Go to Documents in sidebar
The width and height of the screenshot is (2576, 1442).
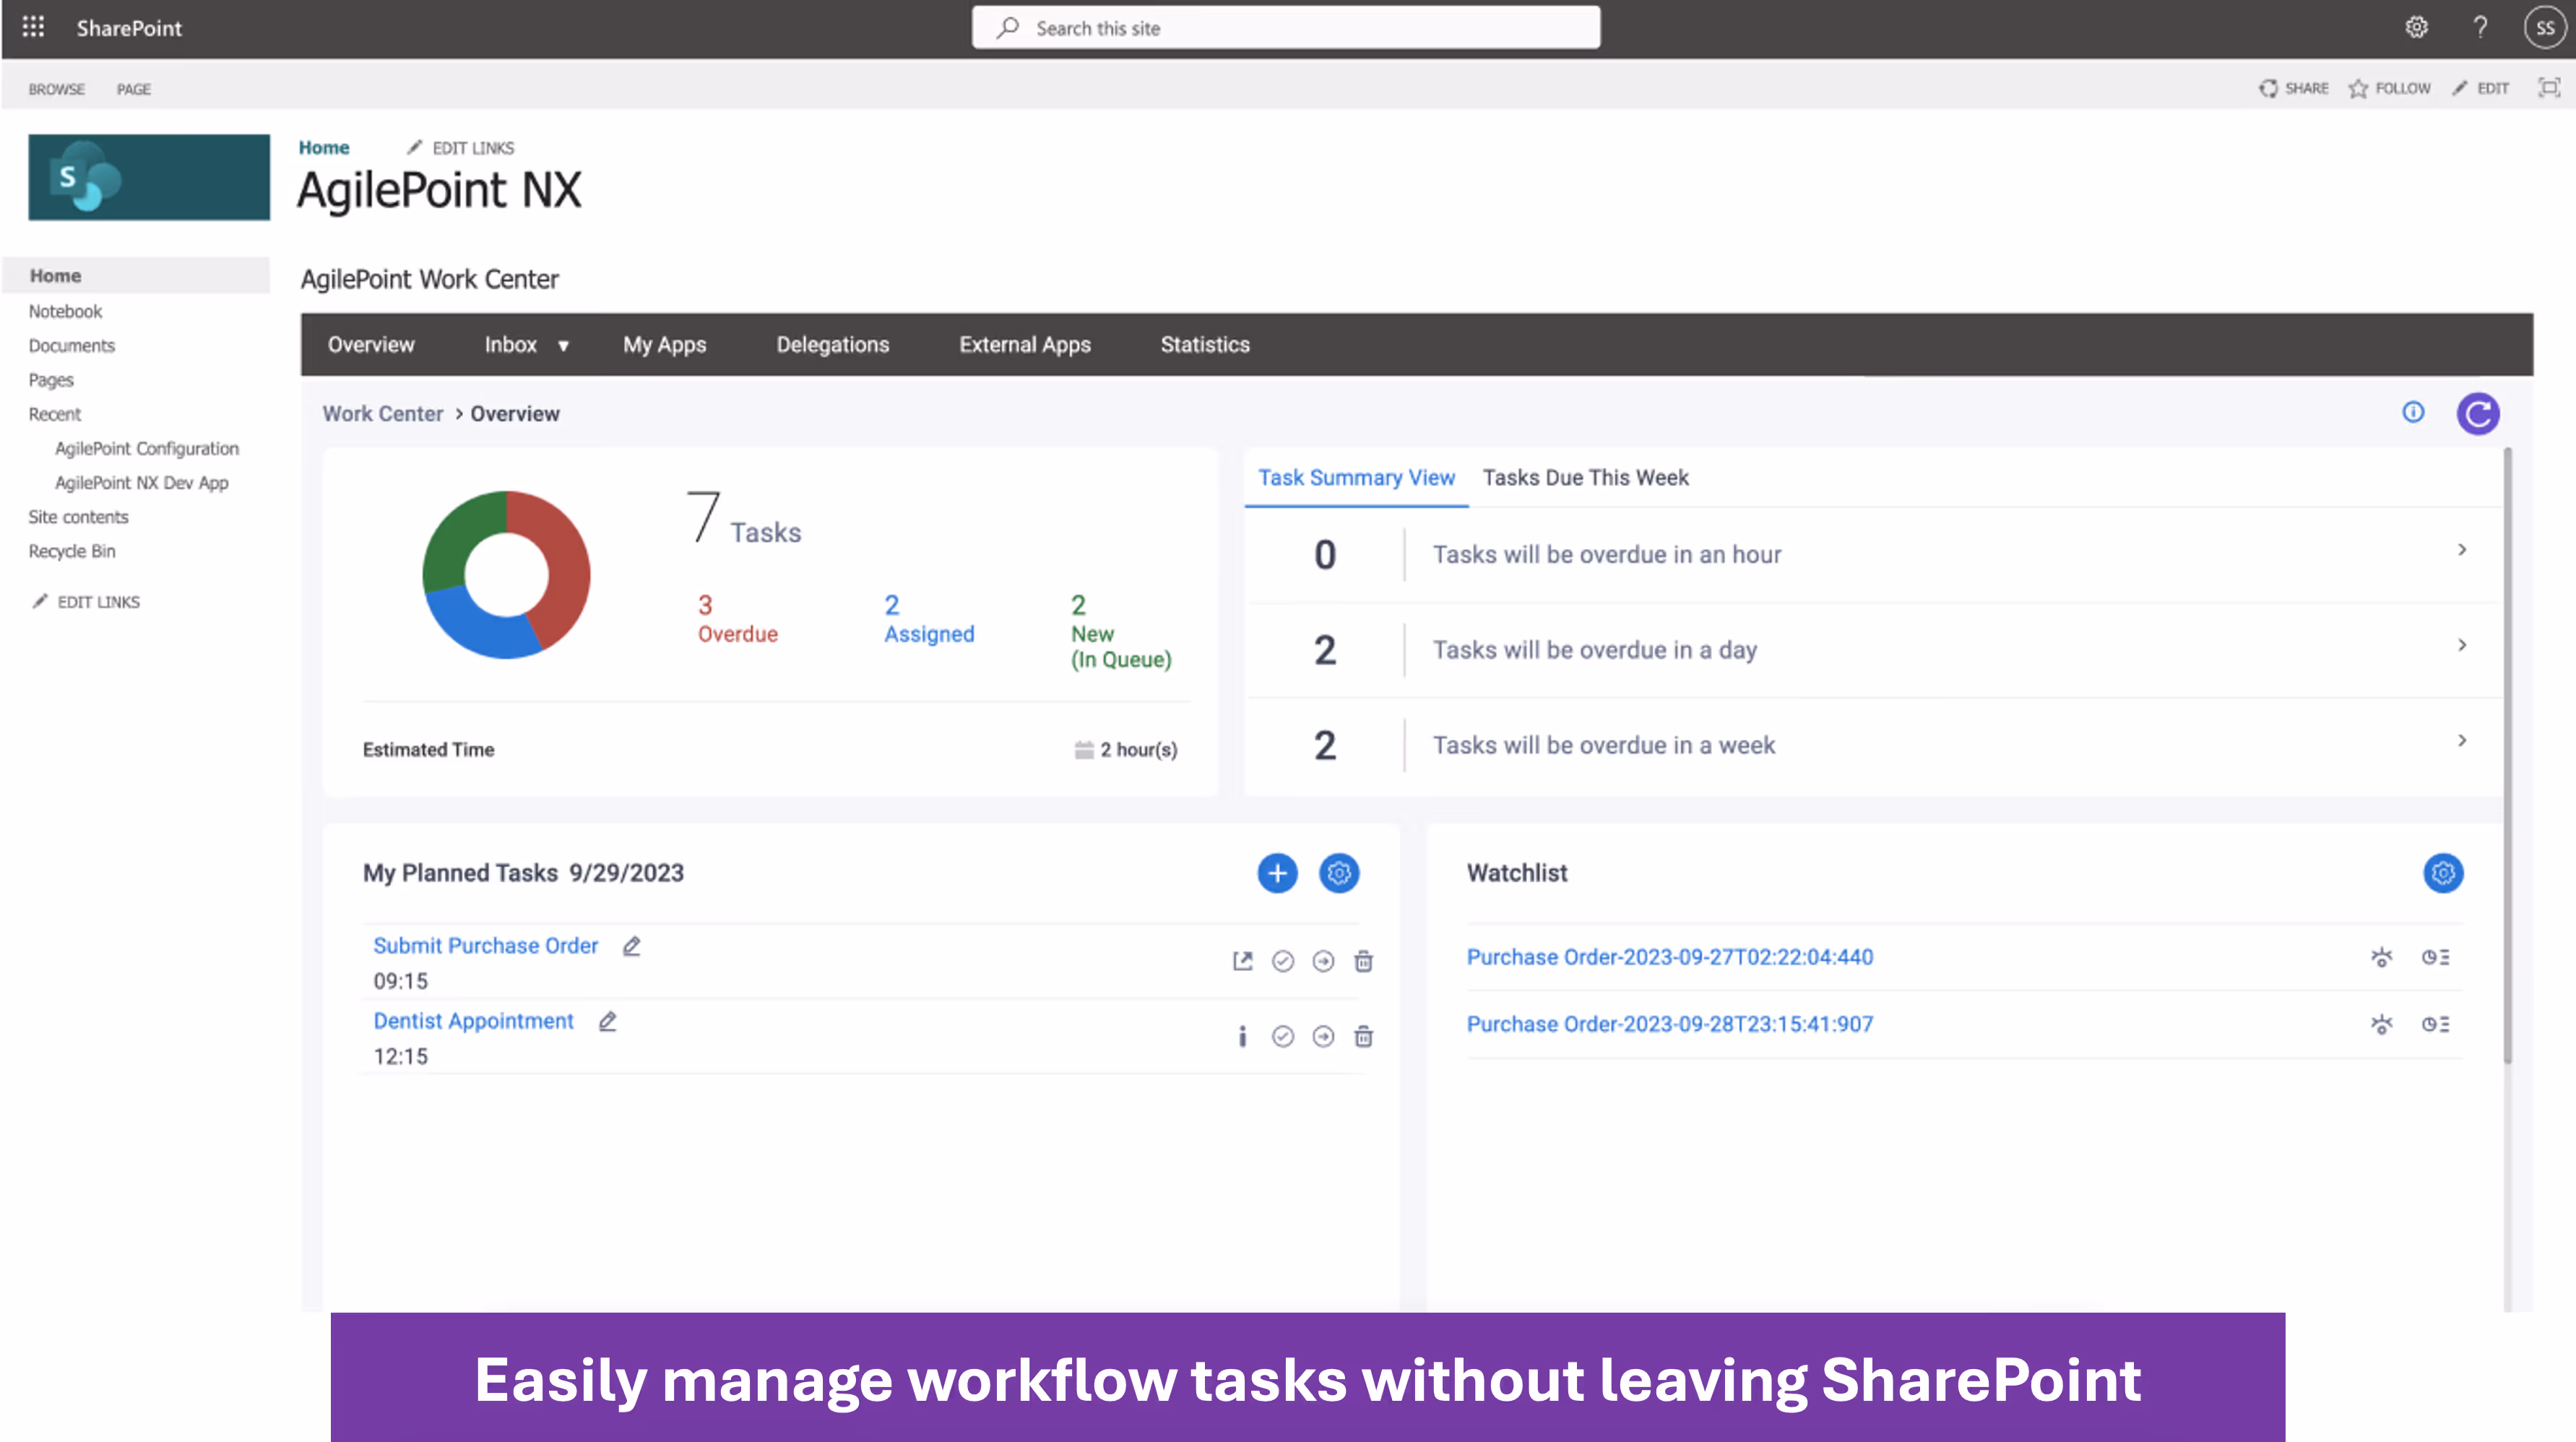71,346
